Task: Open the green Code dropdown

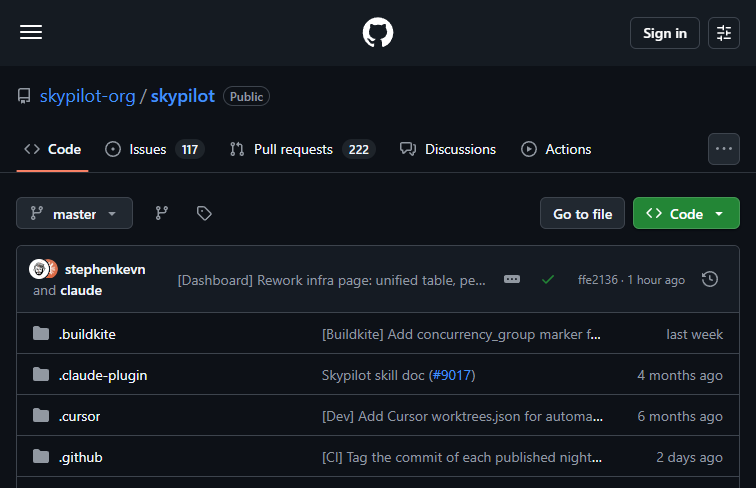Action: [686, 213]
